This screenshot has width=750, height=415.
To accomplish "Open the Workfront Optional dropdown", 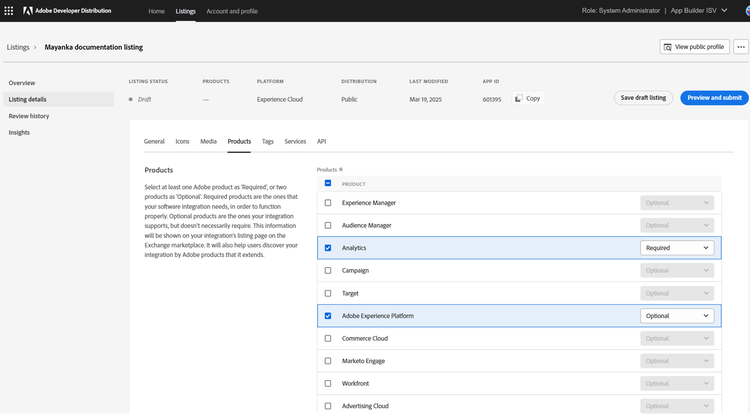I will (x=677, y=383).
